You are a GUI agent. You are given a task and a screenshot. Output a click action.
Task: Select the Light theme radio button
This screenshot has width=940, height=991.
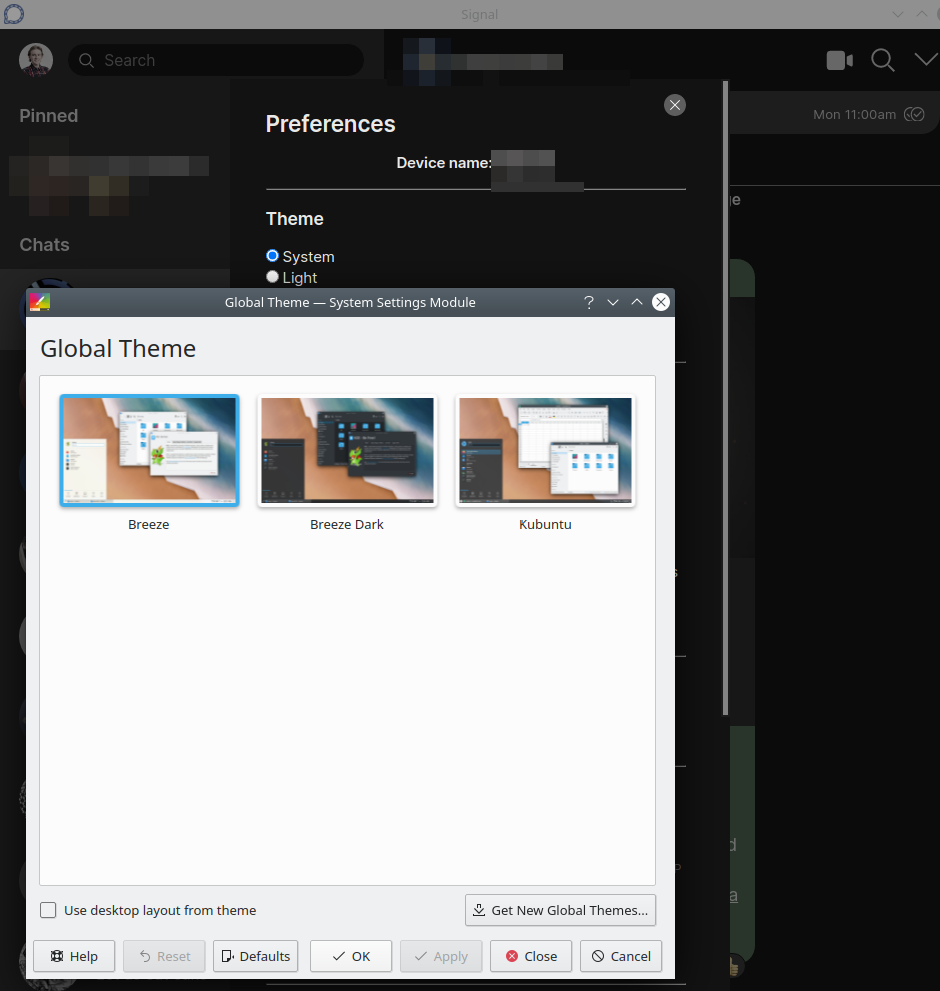tap(272, 277)
